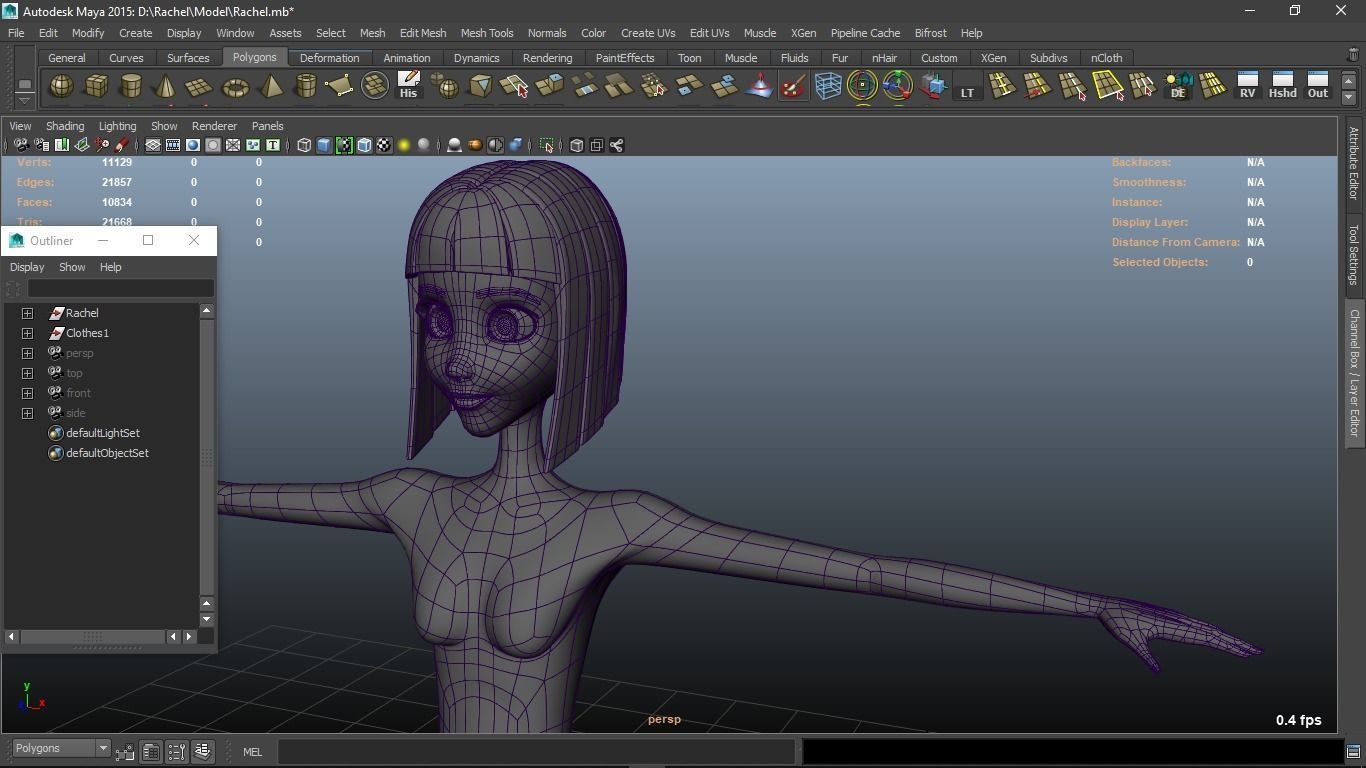Image resolution: width=1366 pixels, height=768 pixels.
Task: Create a polygon cone from the shelf
Action: click(165, 87)
